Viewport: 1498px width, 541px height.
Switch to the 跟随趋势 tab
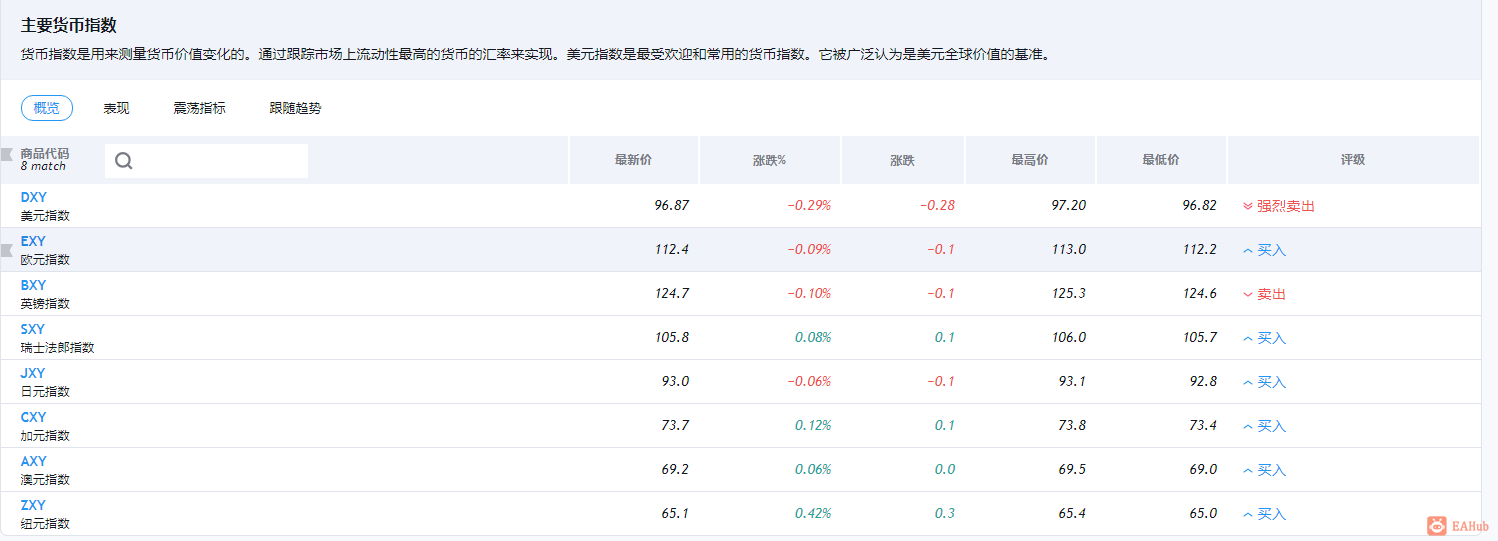pos(295,108)
